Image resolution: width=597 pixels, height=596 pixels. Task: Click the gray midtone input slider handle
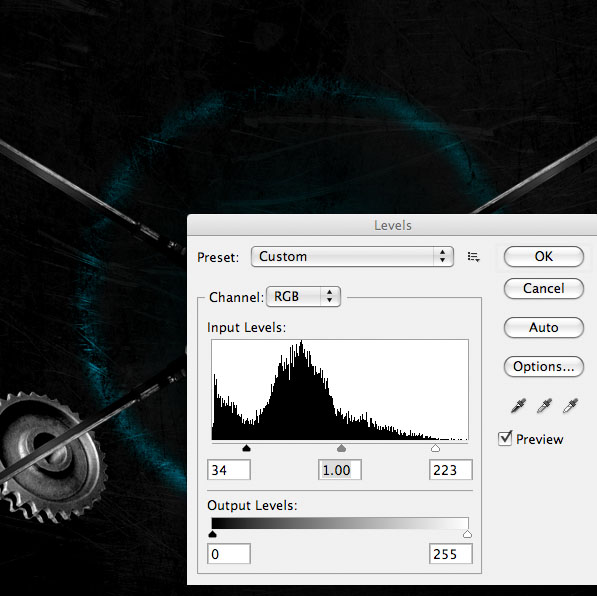[x=342, y=448]
